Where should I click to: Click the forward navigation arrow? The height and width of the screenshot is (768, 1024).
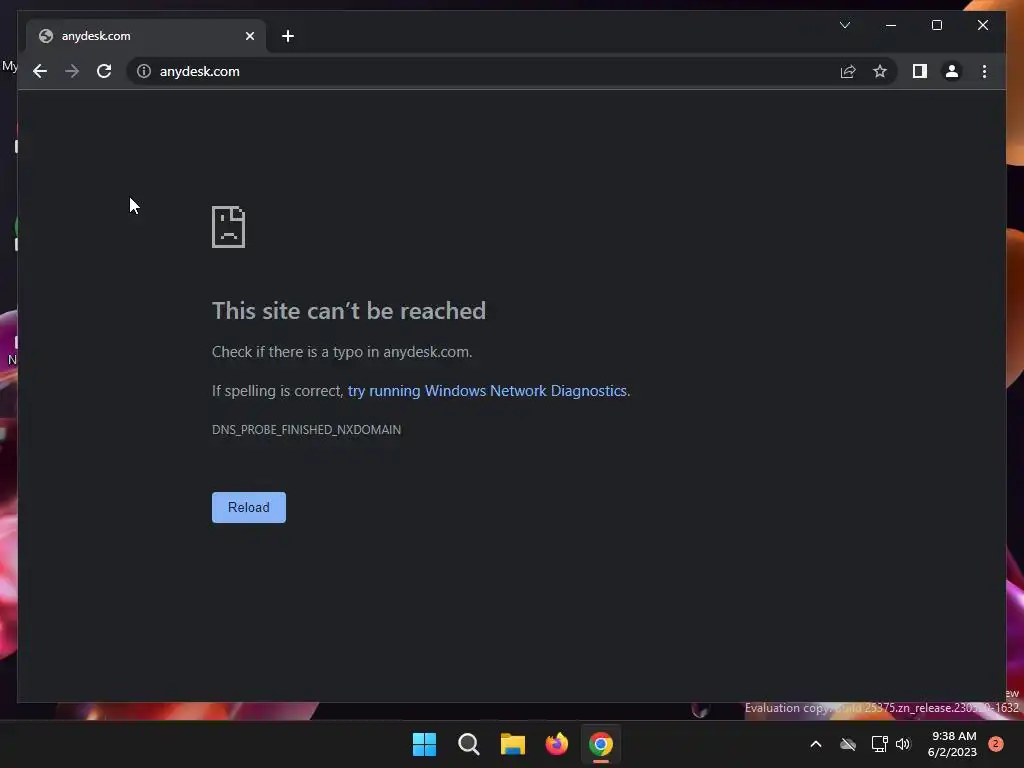[72, 71]
